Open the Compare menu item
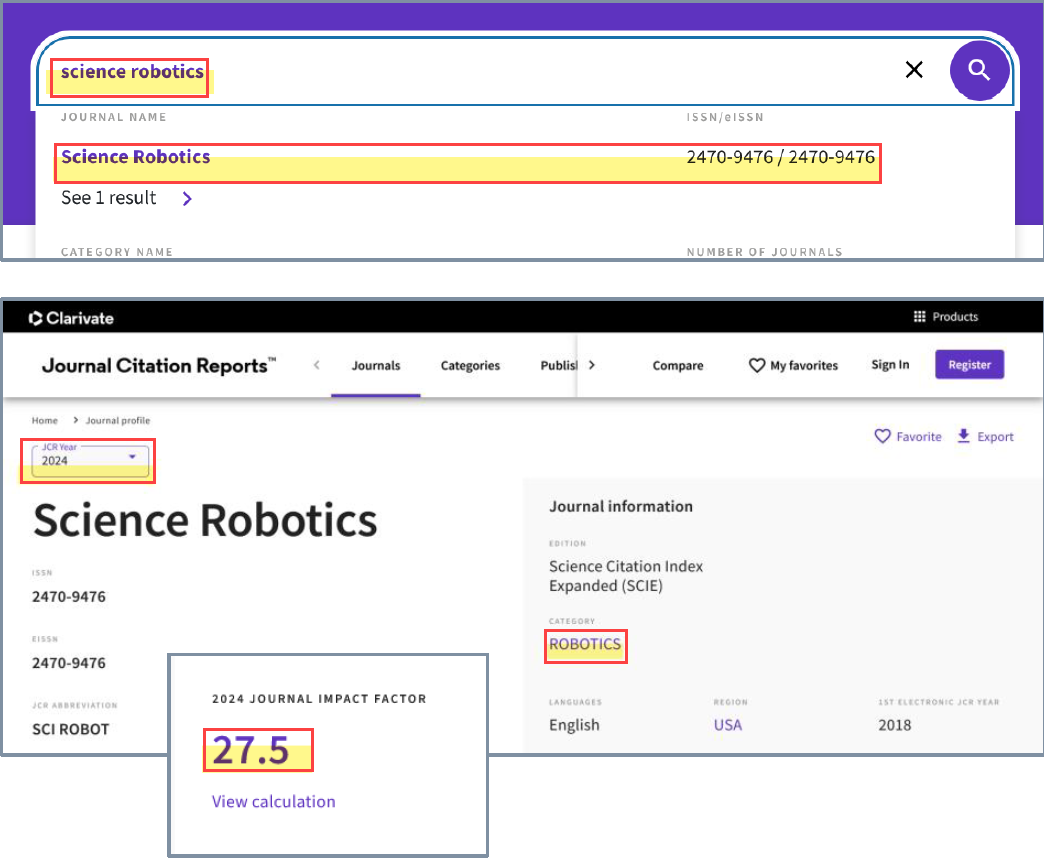The height and width of the screenshot is (859, 1044). (x=678, y=366)
